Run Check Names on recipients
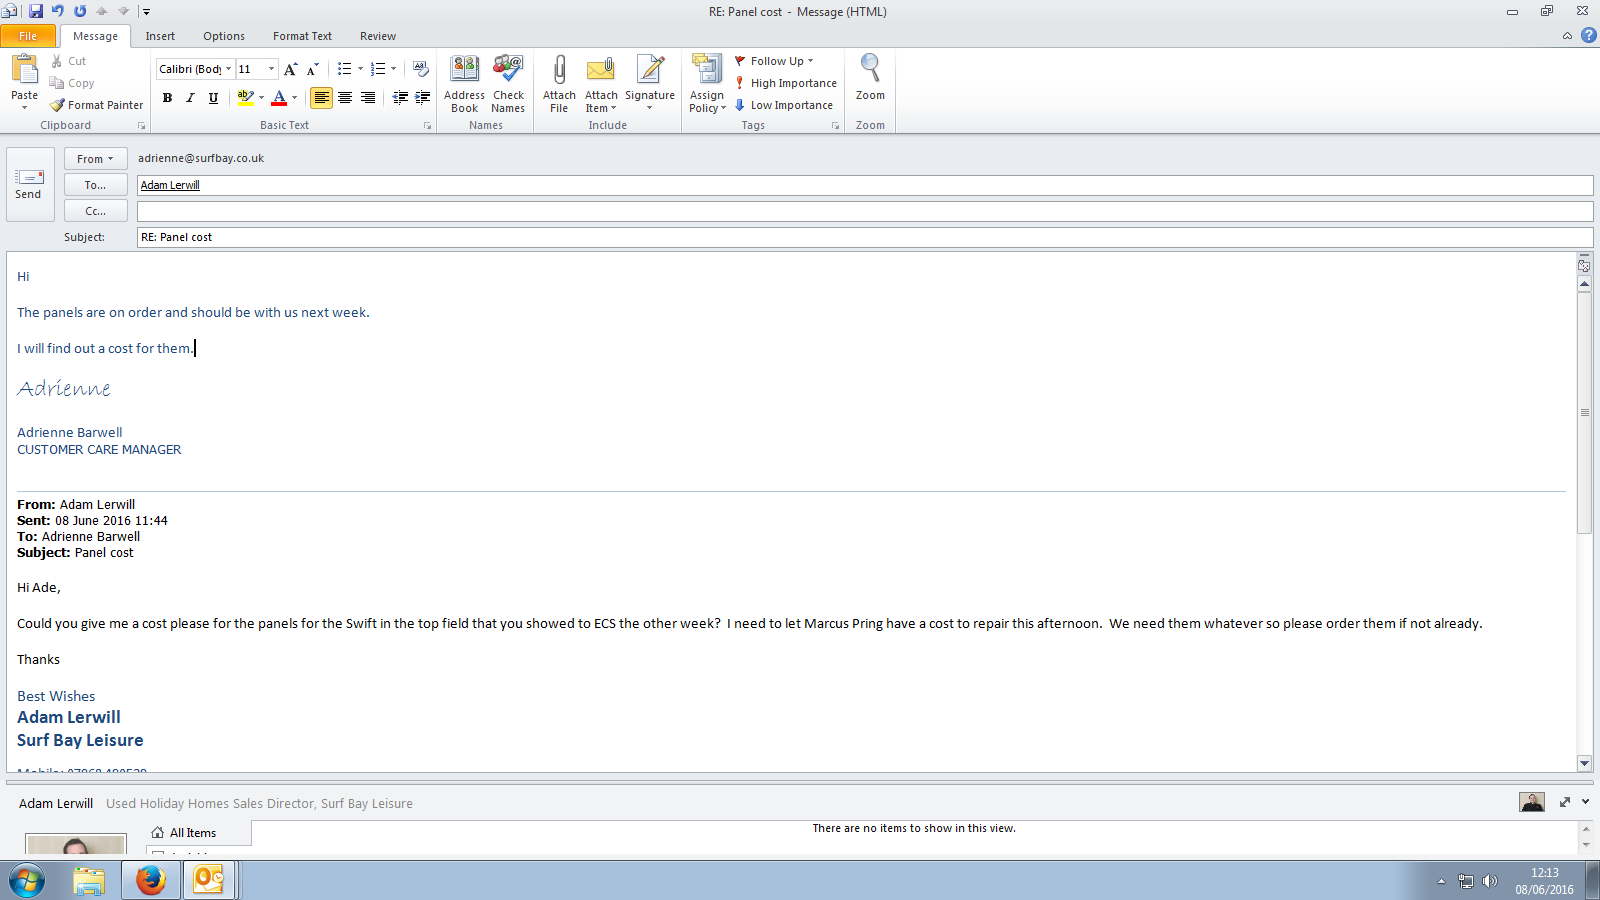The image size is (1600, 900). [x=508, y=84]
